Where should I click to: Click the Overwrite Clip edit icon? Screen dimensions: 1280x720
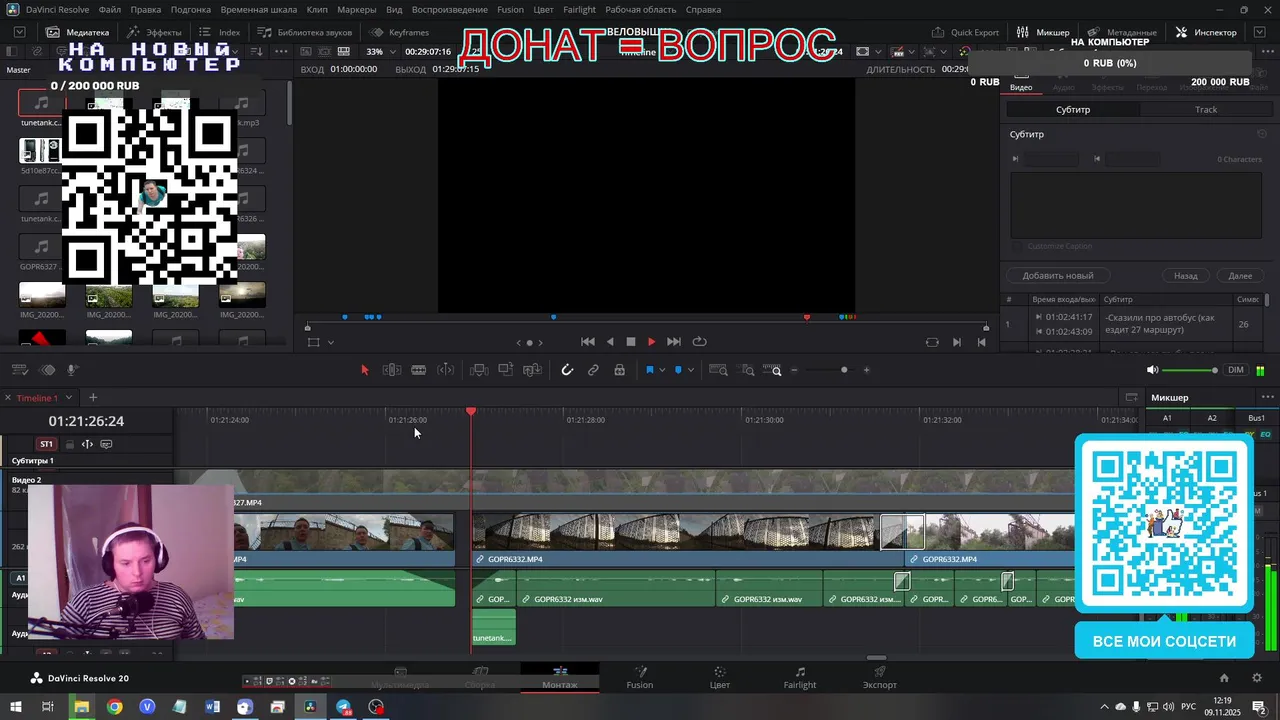[x=506, y=370]
